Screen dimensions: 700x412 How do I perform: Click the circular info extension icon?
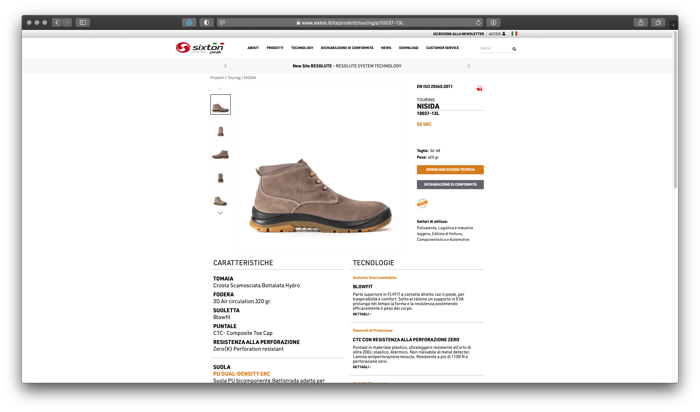pos(493,22)
